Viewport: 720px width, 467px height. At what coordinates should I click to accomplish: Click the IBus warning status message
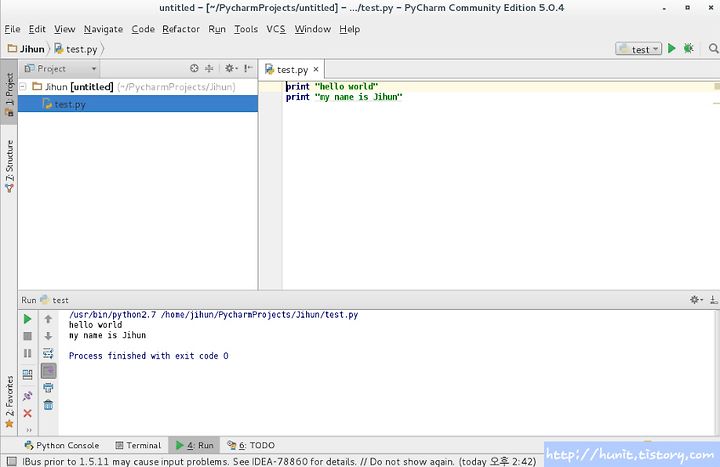[279, 461]
